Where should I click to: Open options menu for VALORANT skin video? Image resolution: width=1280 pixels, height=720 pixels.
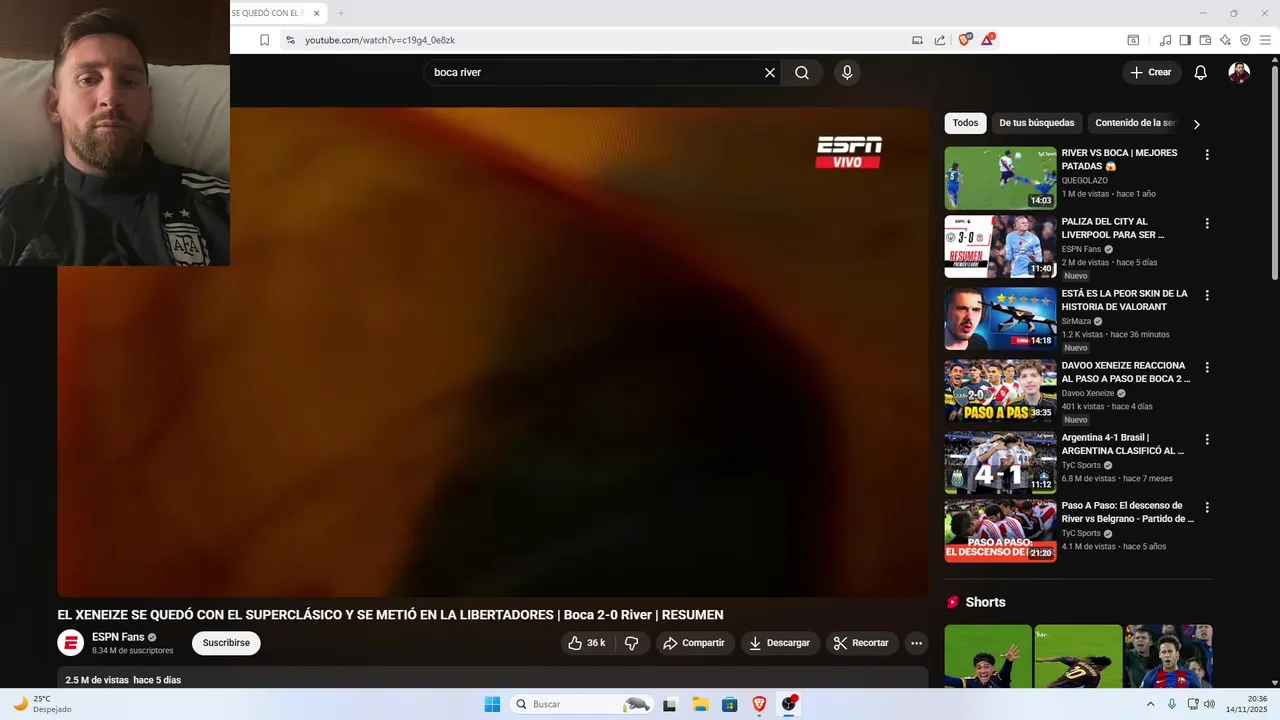pos(1207,295)
